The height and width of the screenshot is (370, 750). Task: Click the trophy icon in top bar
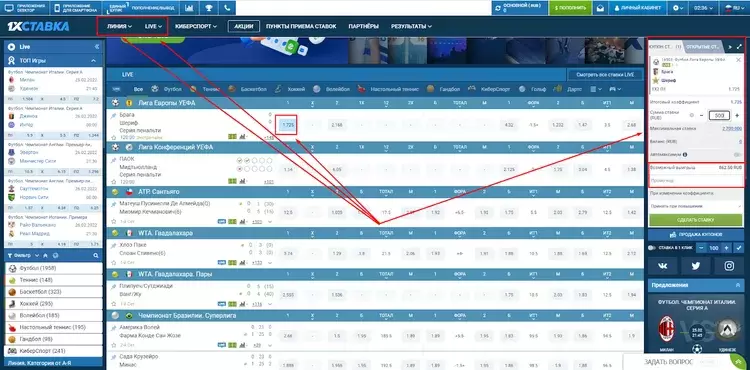coord(209,8)
